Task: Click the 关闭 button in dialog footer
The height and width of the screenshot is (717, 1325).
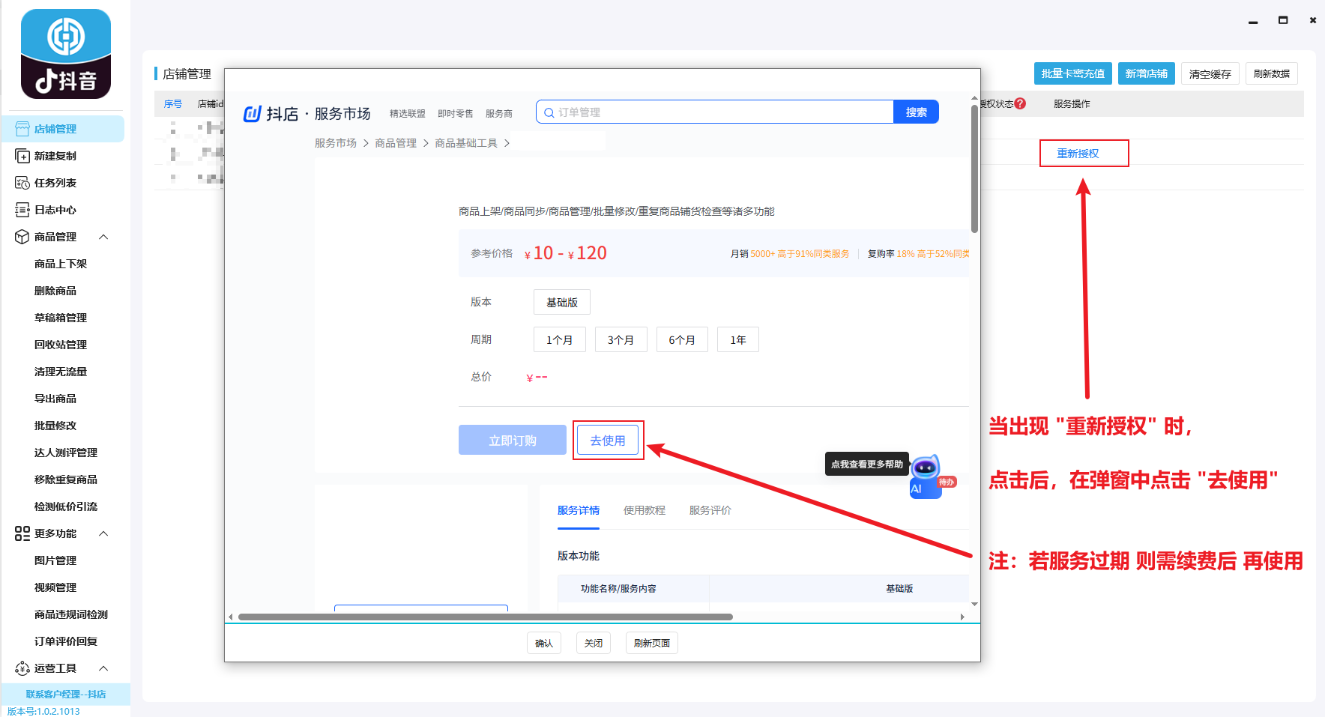Action: [593, 643]
